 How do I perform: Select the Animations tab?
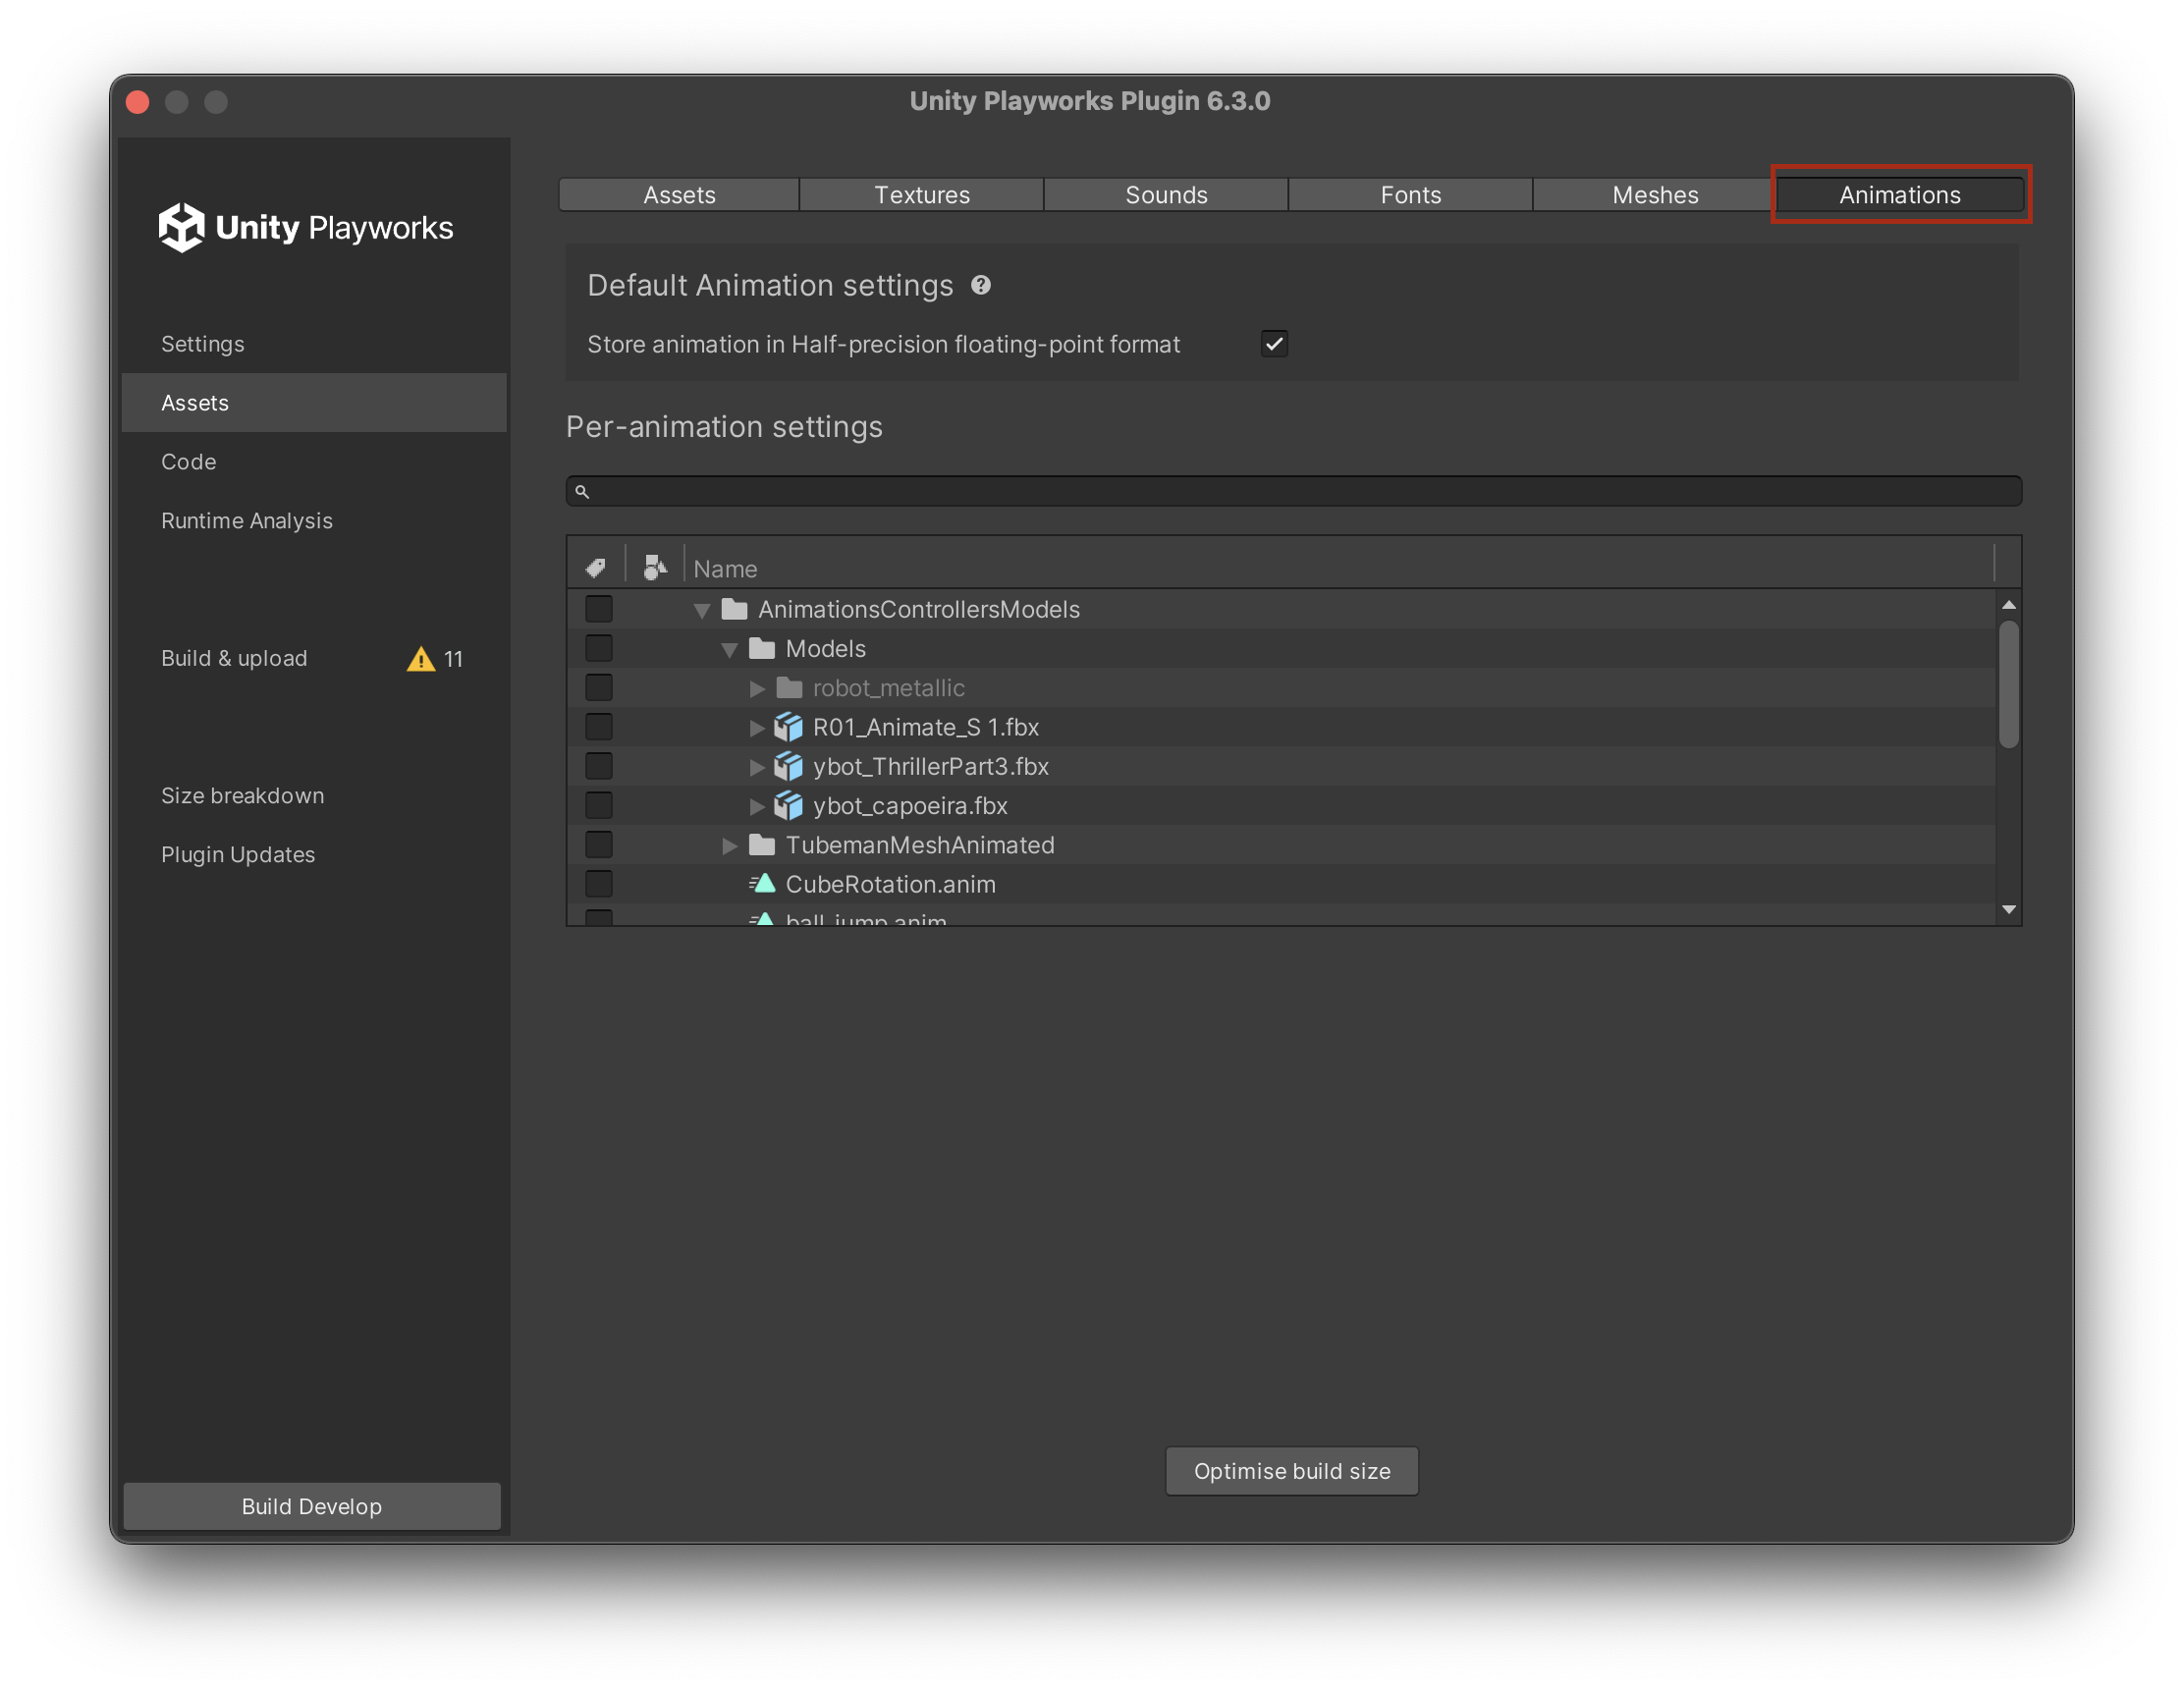tap(1900, 195)
